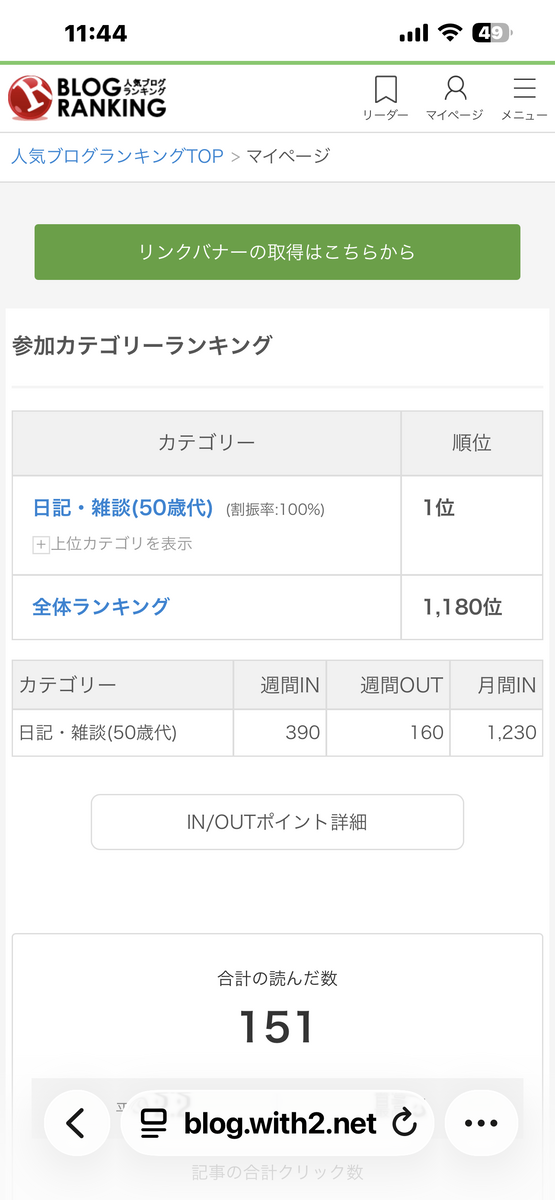This screenshot has height=1200, width=555.
Task: Follow 人気ブログランキングTOP breadcrumb link
Action: point(117,156)
